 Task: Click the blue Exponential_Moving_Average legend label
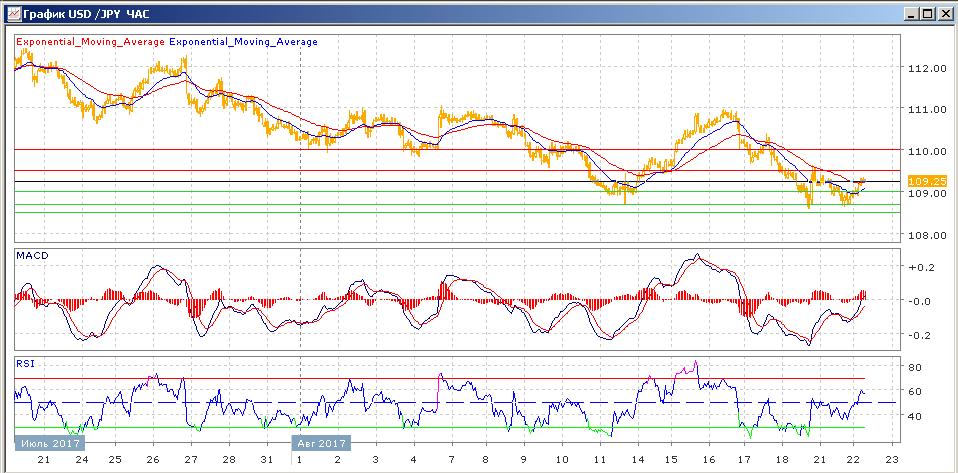[x=244, y=42]
